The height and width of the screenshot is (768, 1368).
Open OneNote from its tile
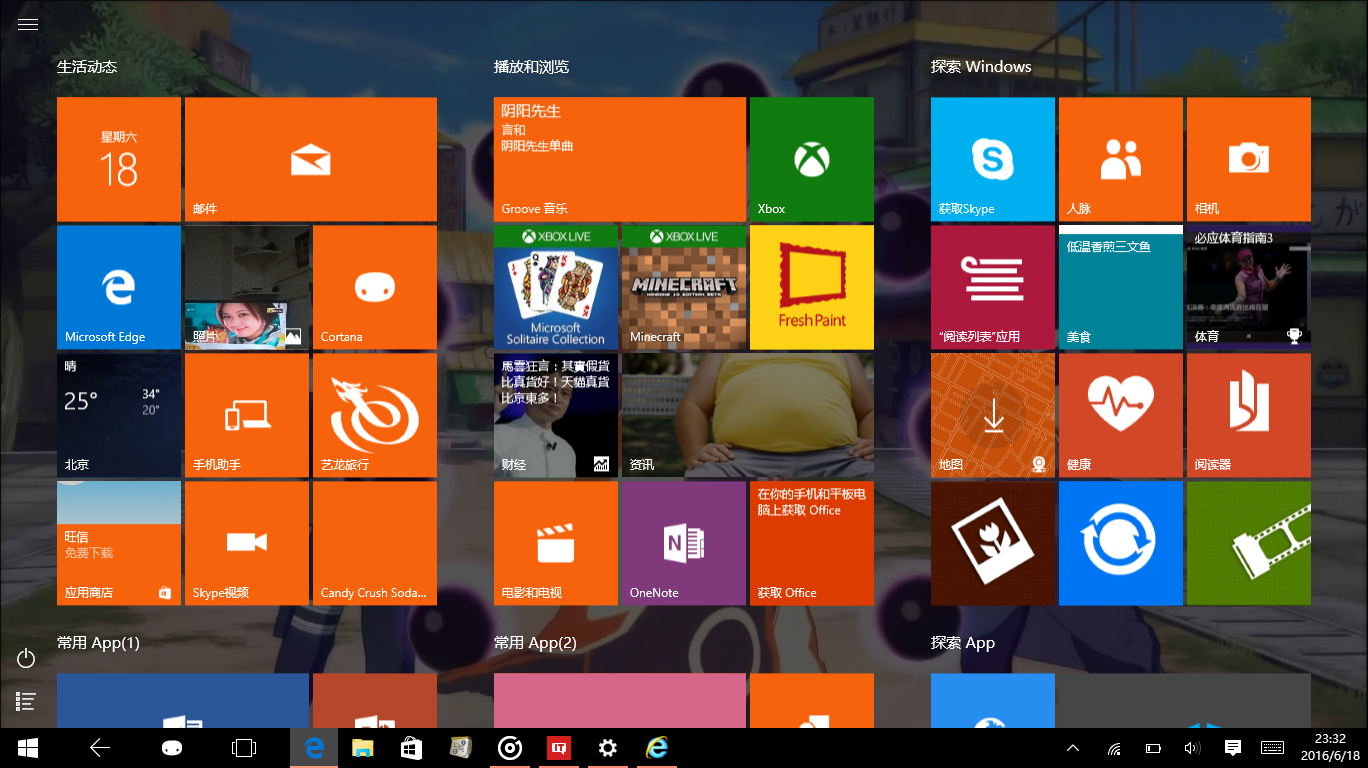[683, 543]
